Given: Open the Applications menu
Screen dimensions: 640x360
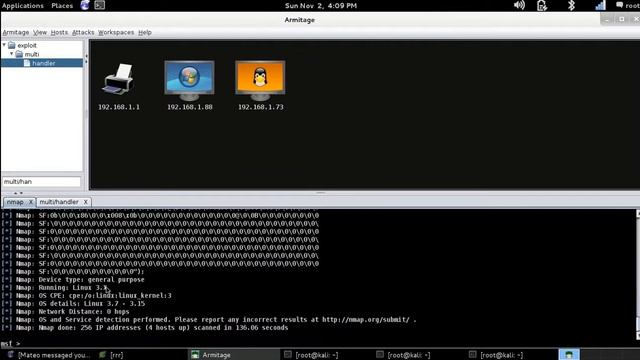Looking at the screenshot, I should 22,5.
